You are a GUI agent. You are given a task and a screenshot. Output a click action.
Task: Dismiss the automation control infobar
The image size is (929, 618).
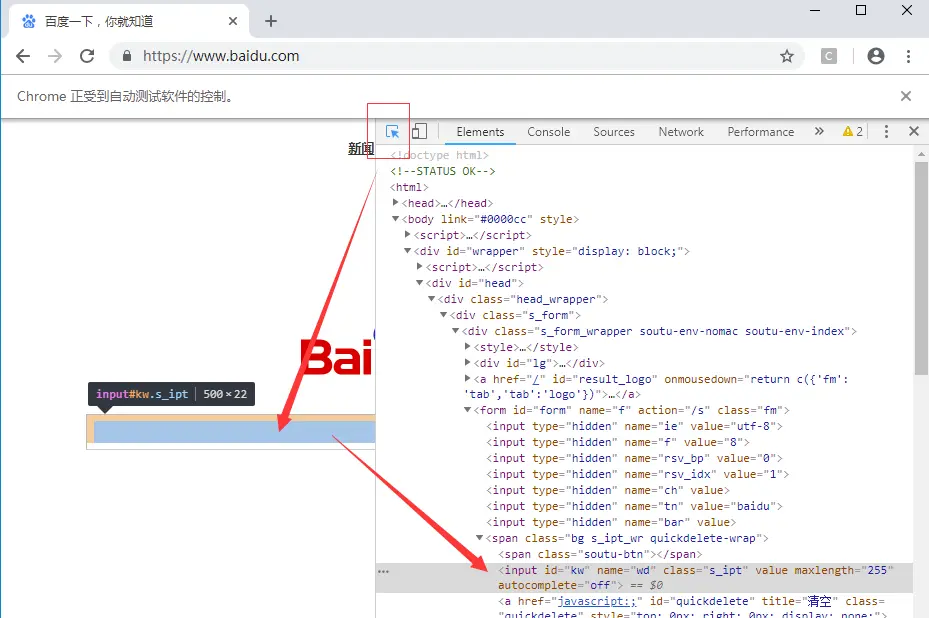tap(905, 96)
